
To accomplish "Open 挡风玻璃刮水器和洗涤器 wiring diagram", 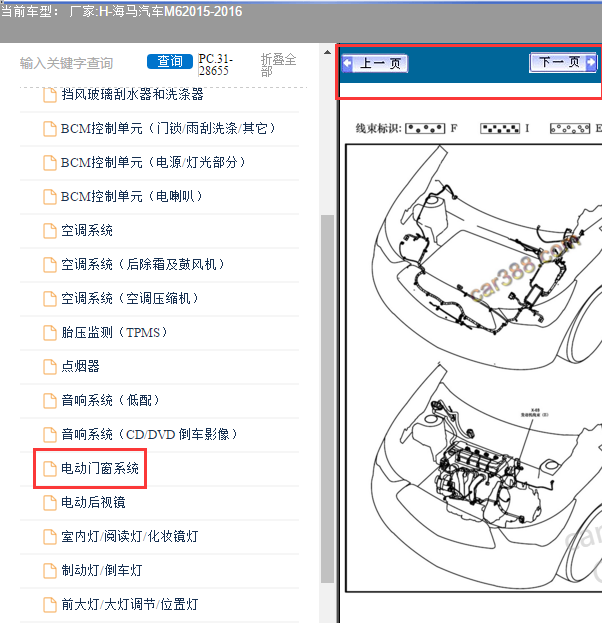I will pos(132,95).
